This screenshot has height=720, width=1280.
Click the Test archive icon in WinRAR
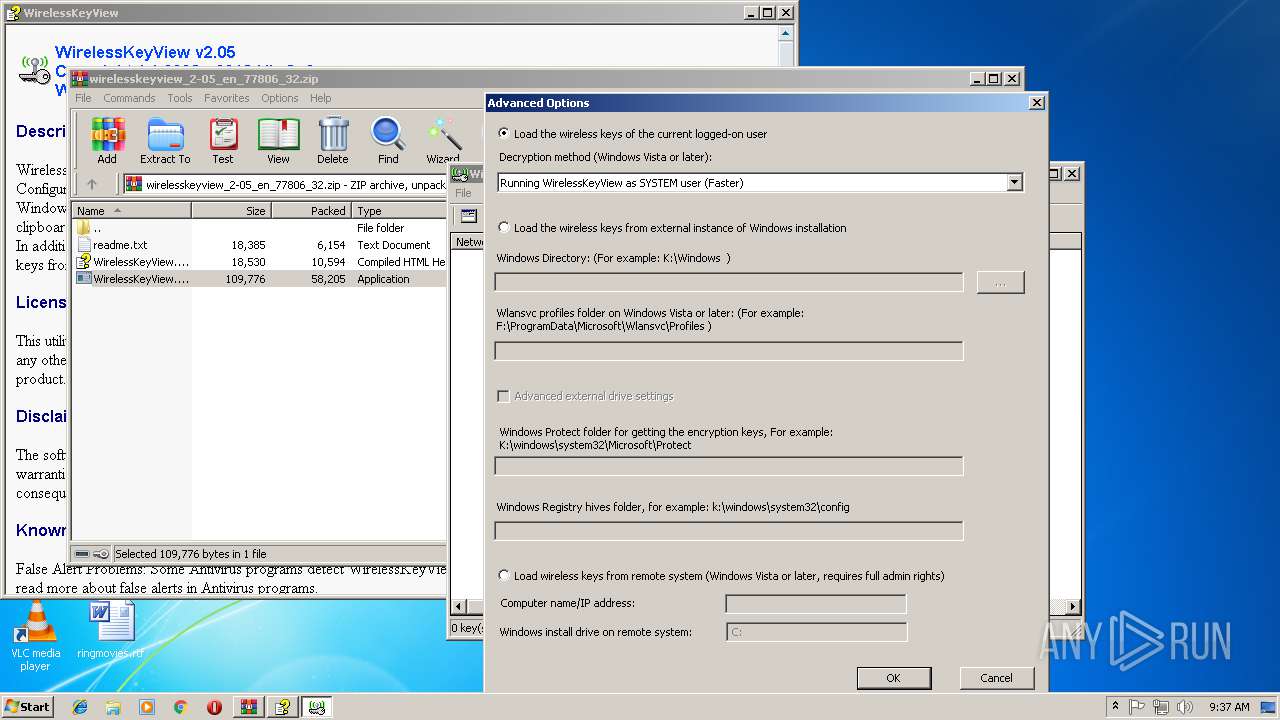point(223,141)
